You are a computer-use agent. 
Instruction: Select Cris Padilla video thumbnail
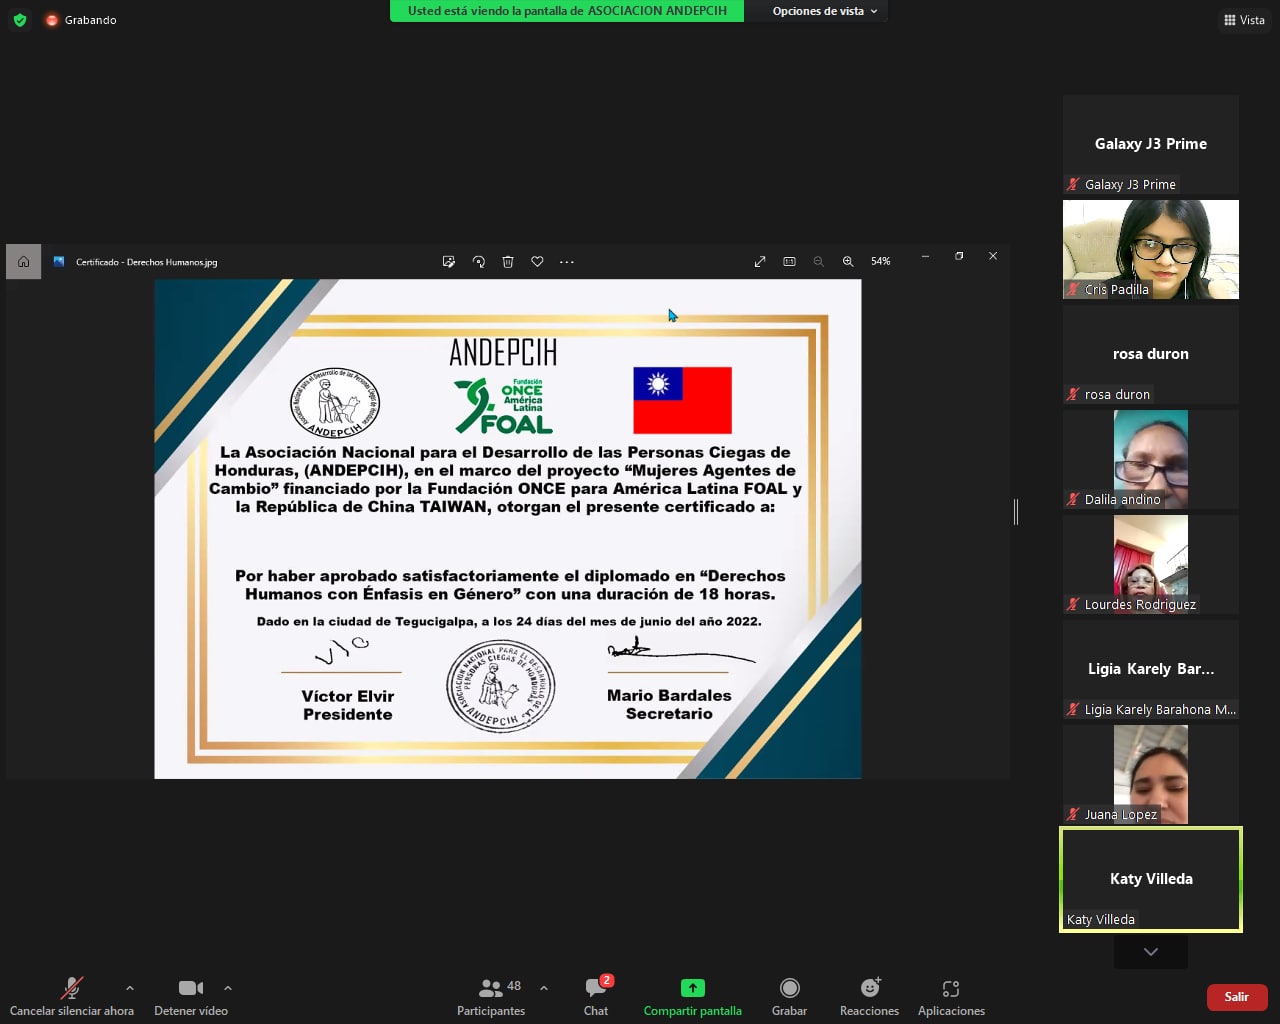1151,249
